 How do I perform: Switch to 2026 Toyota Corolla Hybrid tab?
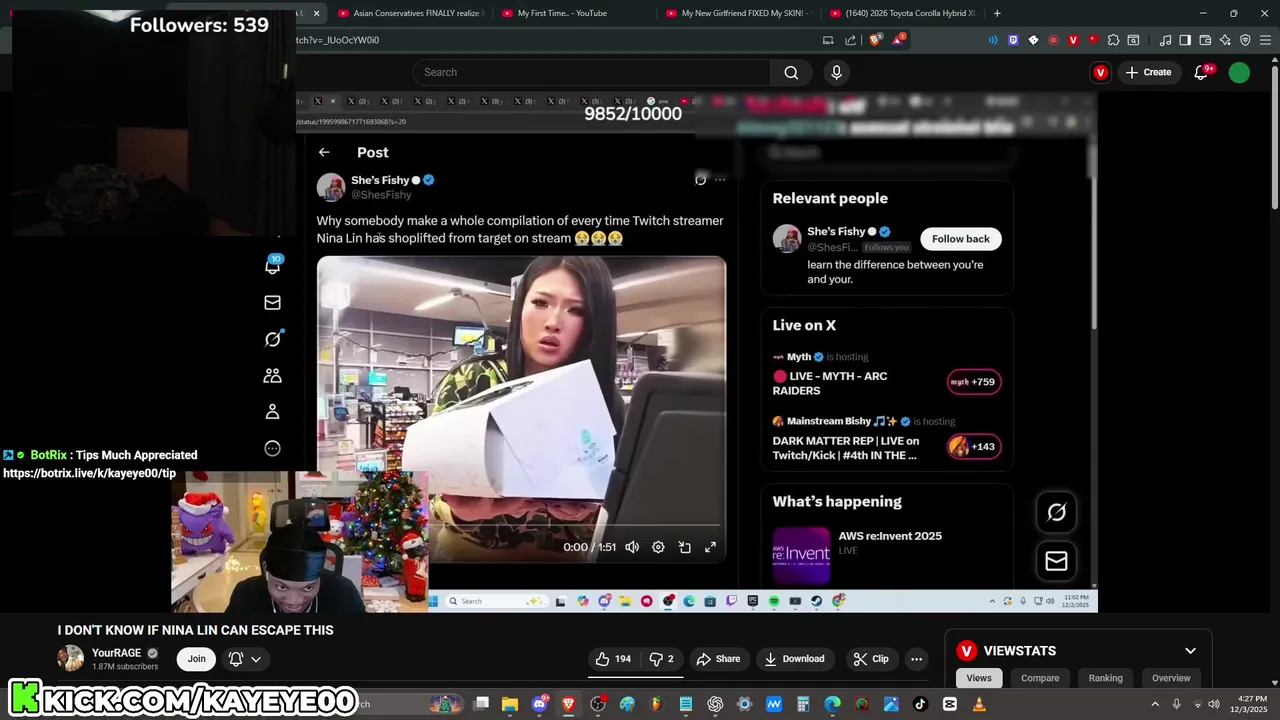click(905, 13)
